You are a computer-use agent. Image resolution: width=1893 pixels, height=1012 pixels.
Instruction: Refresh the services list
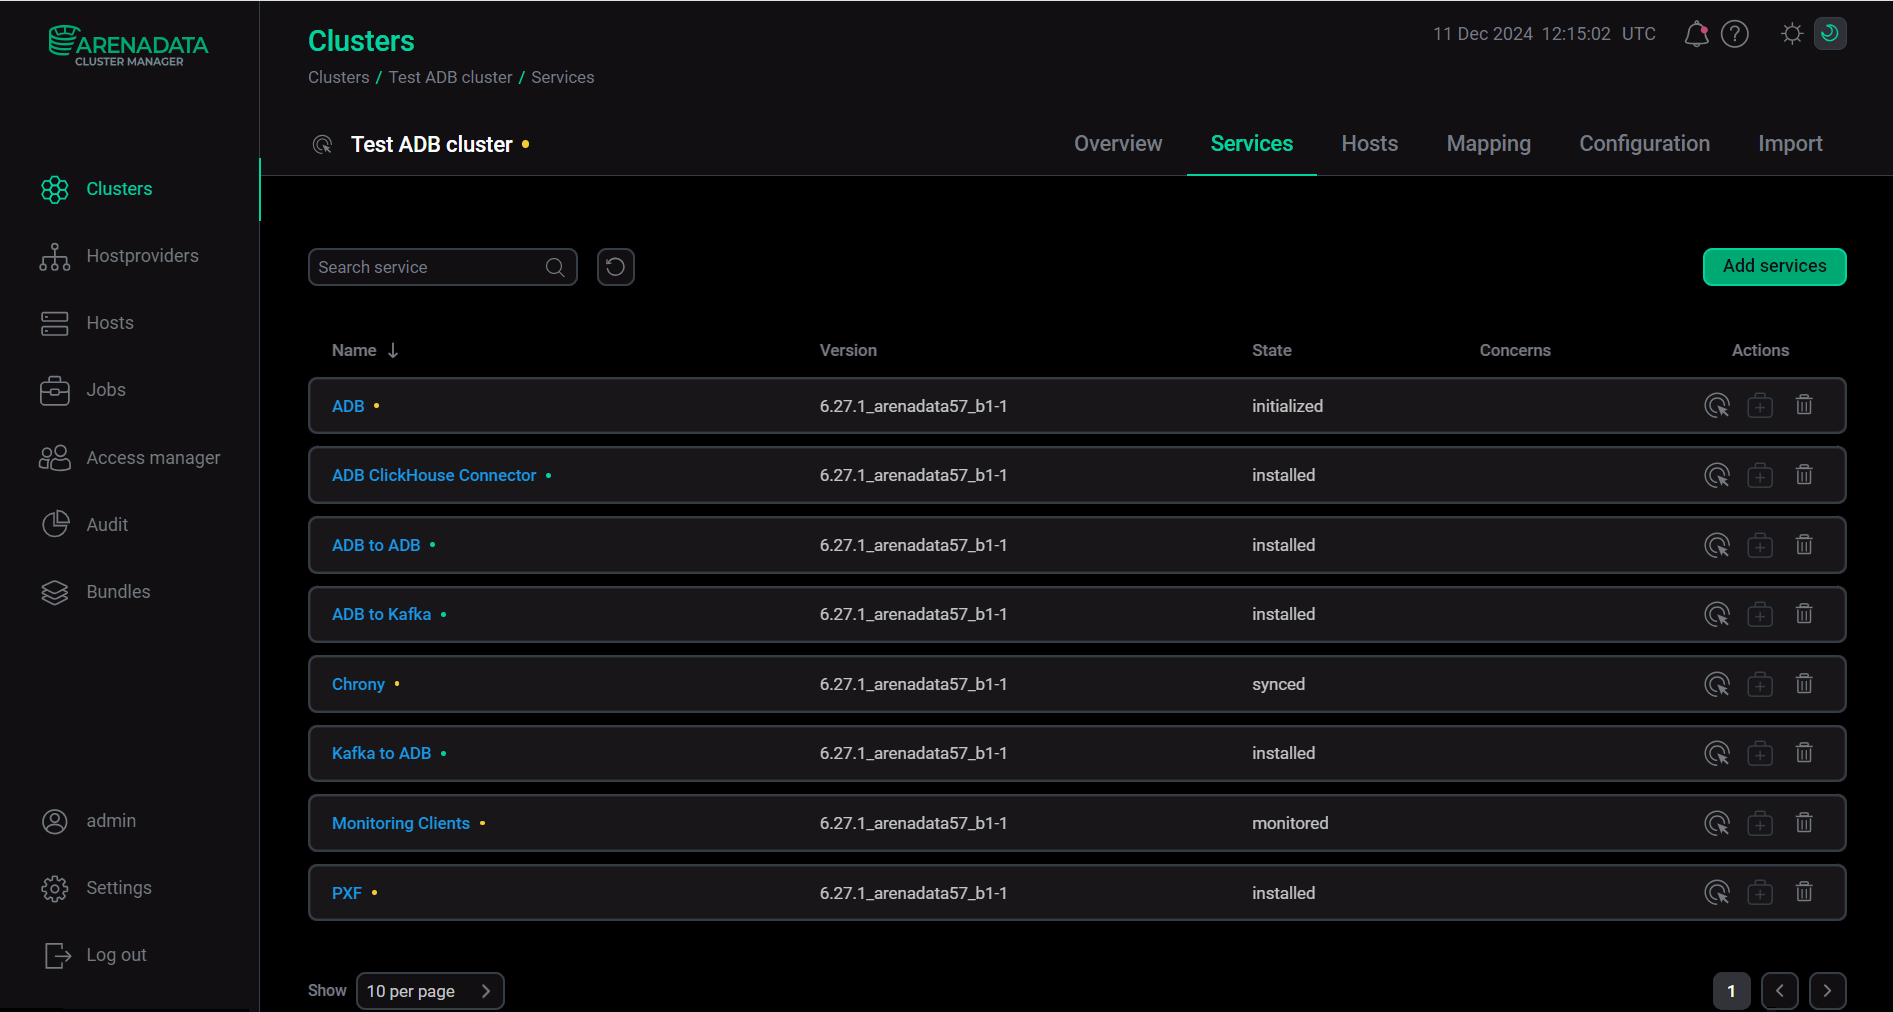tap(616, 267)
